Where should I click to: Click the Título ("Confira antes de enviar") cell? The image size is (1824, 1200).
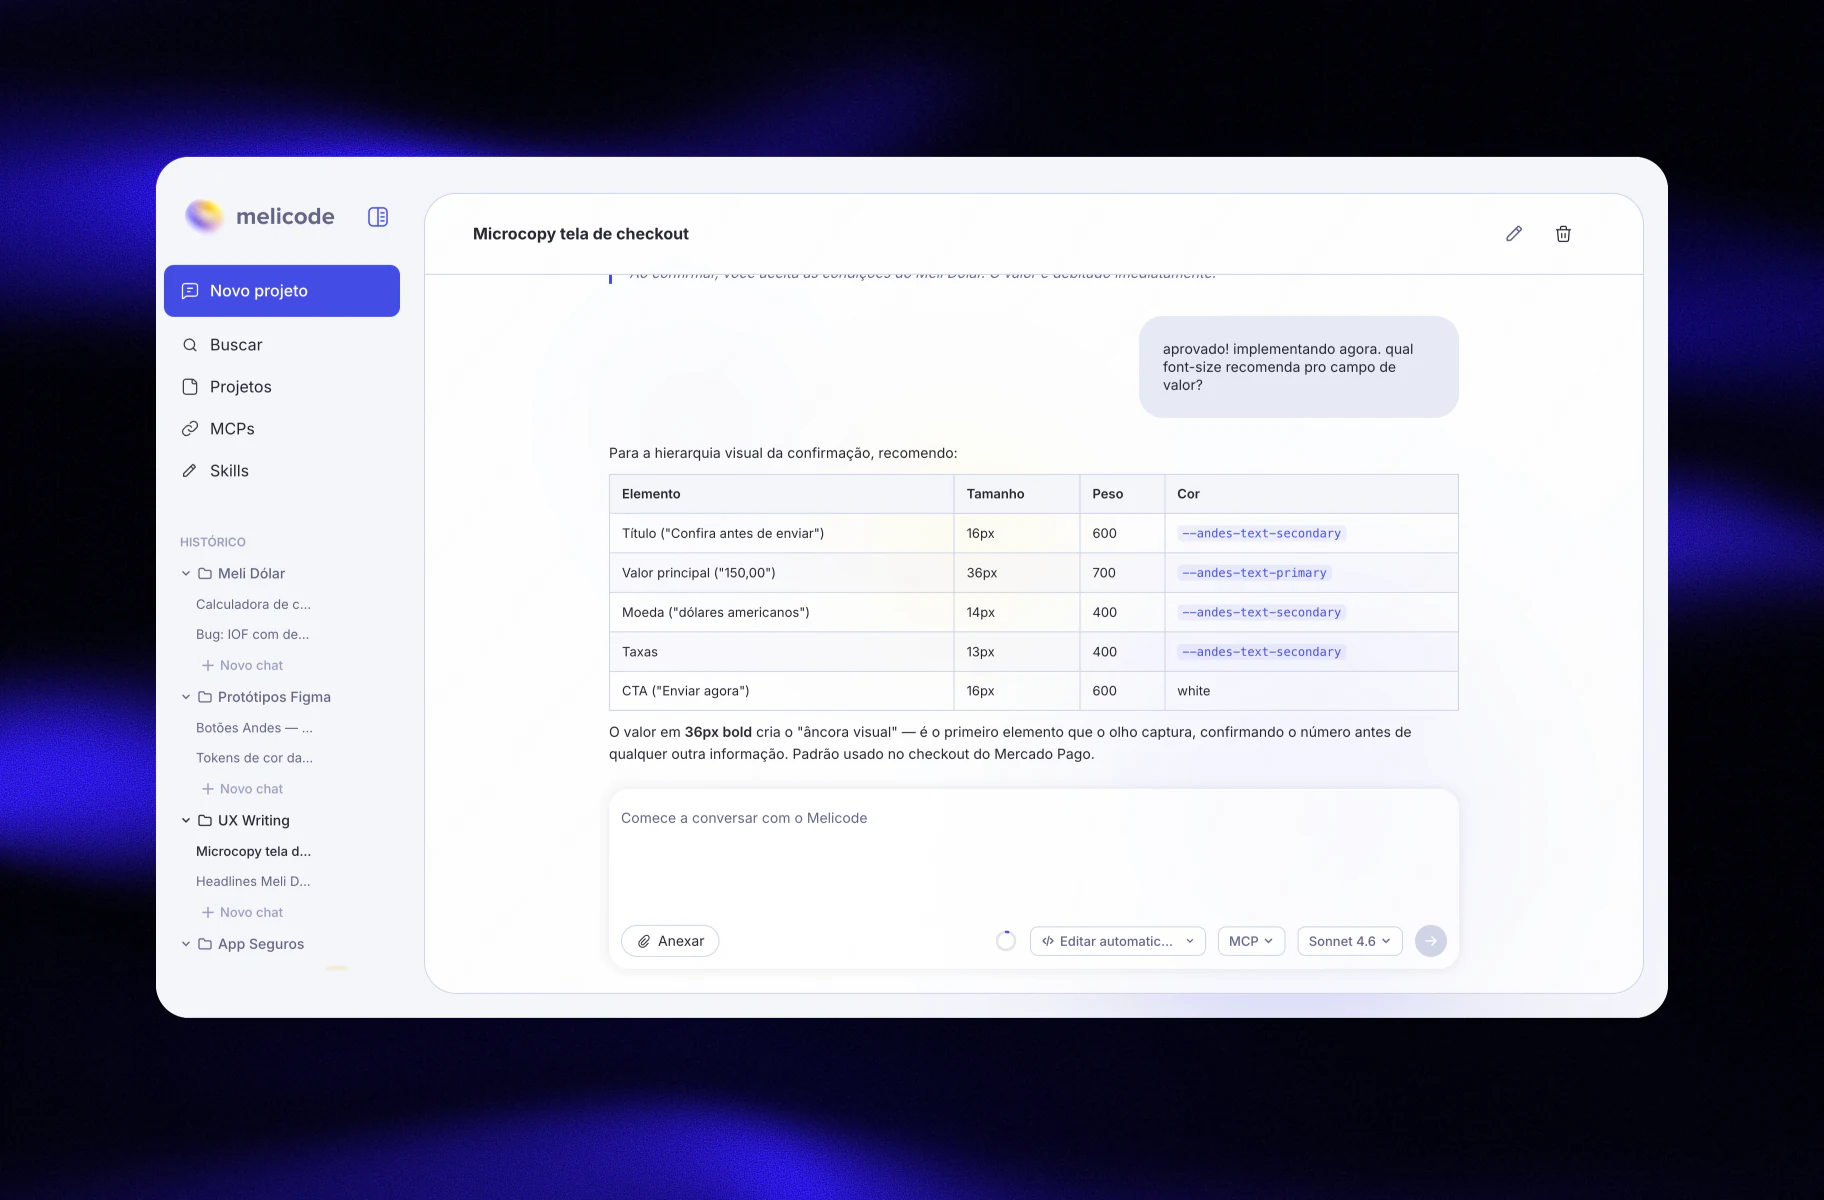(781, 533)
